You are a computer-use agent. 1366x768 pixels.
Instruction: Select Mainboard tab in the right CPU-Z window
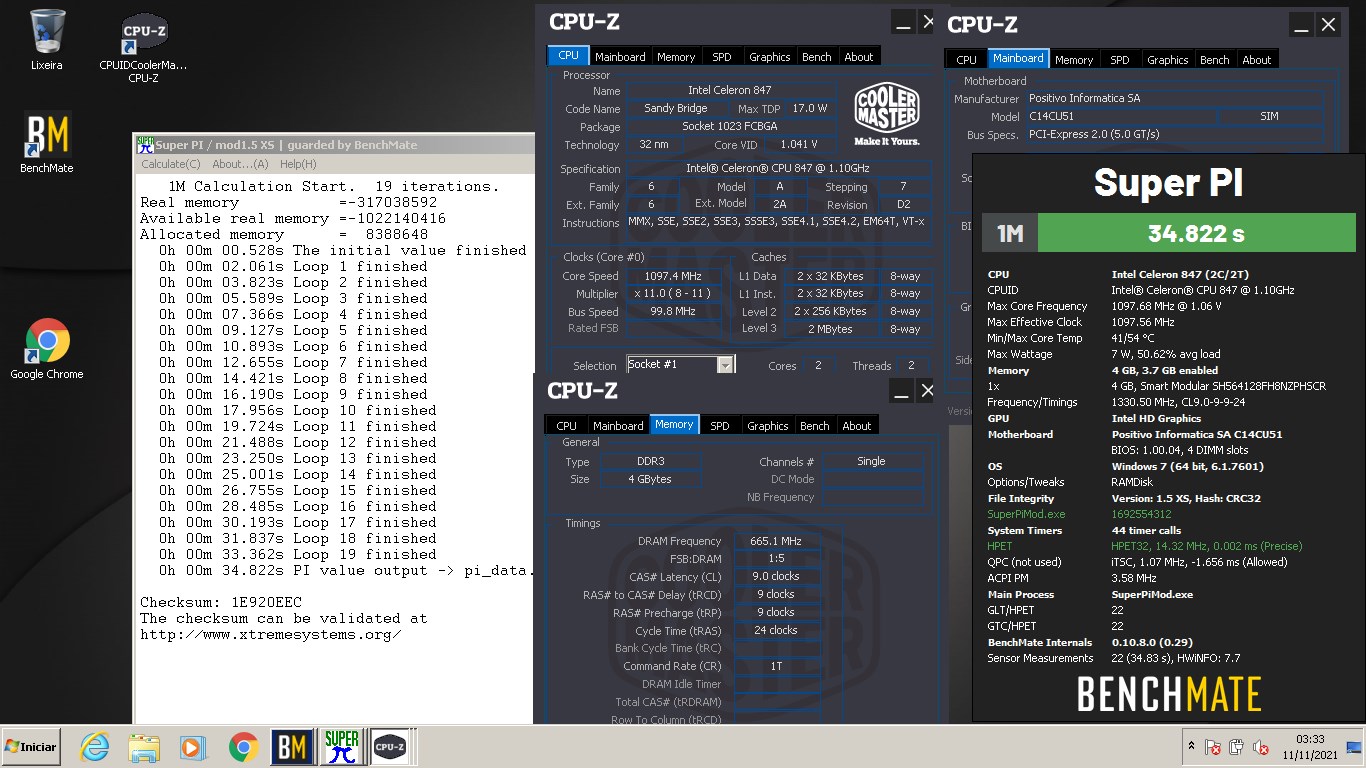(x=1018, y=58)
